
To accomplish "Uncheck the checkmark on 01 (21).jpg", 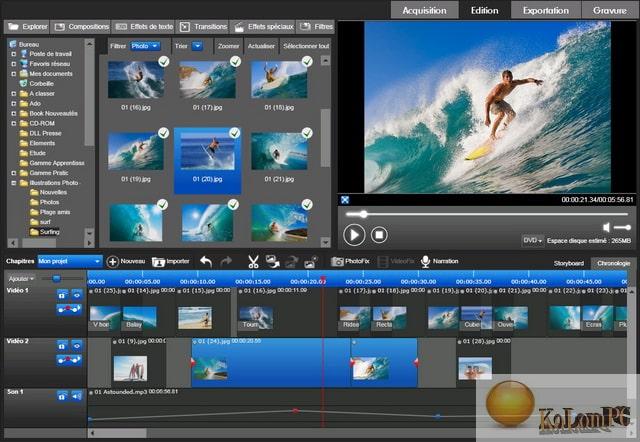I will pos(307,133).
